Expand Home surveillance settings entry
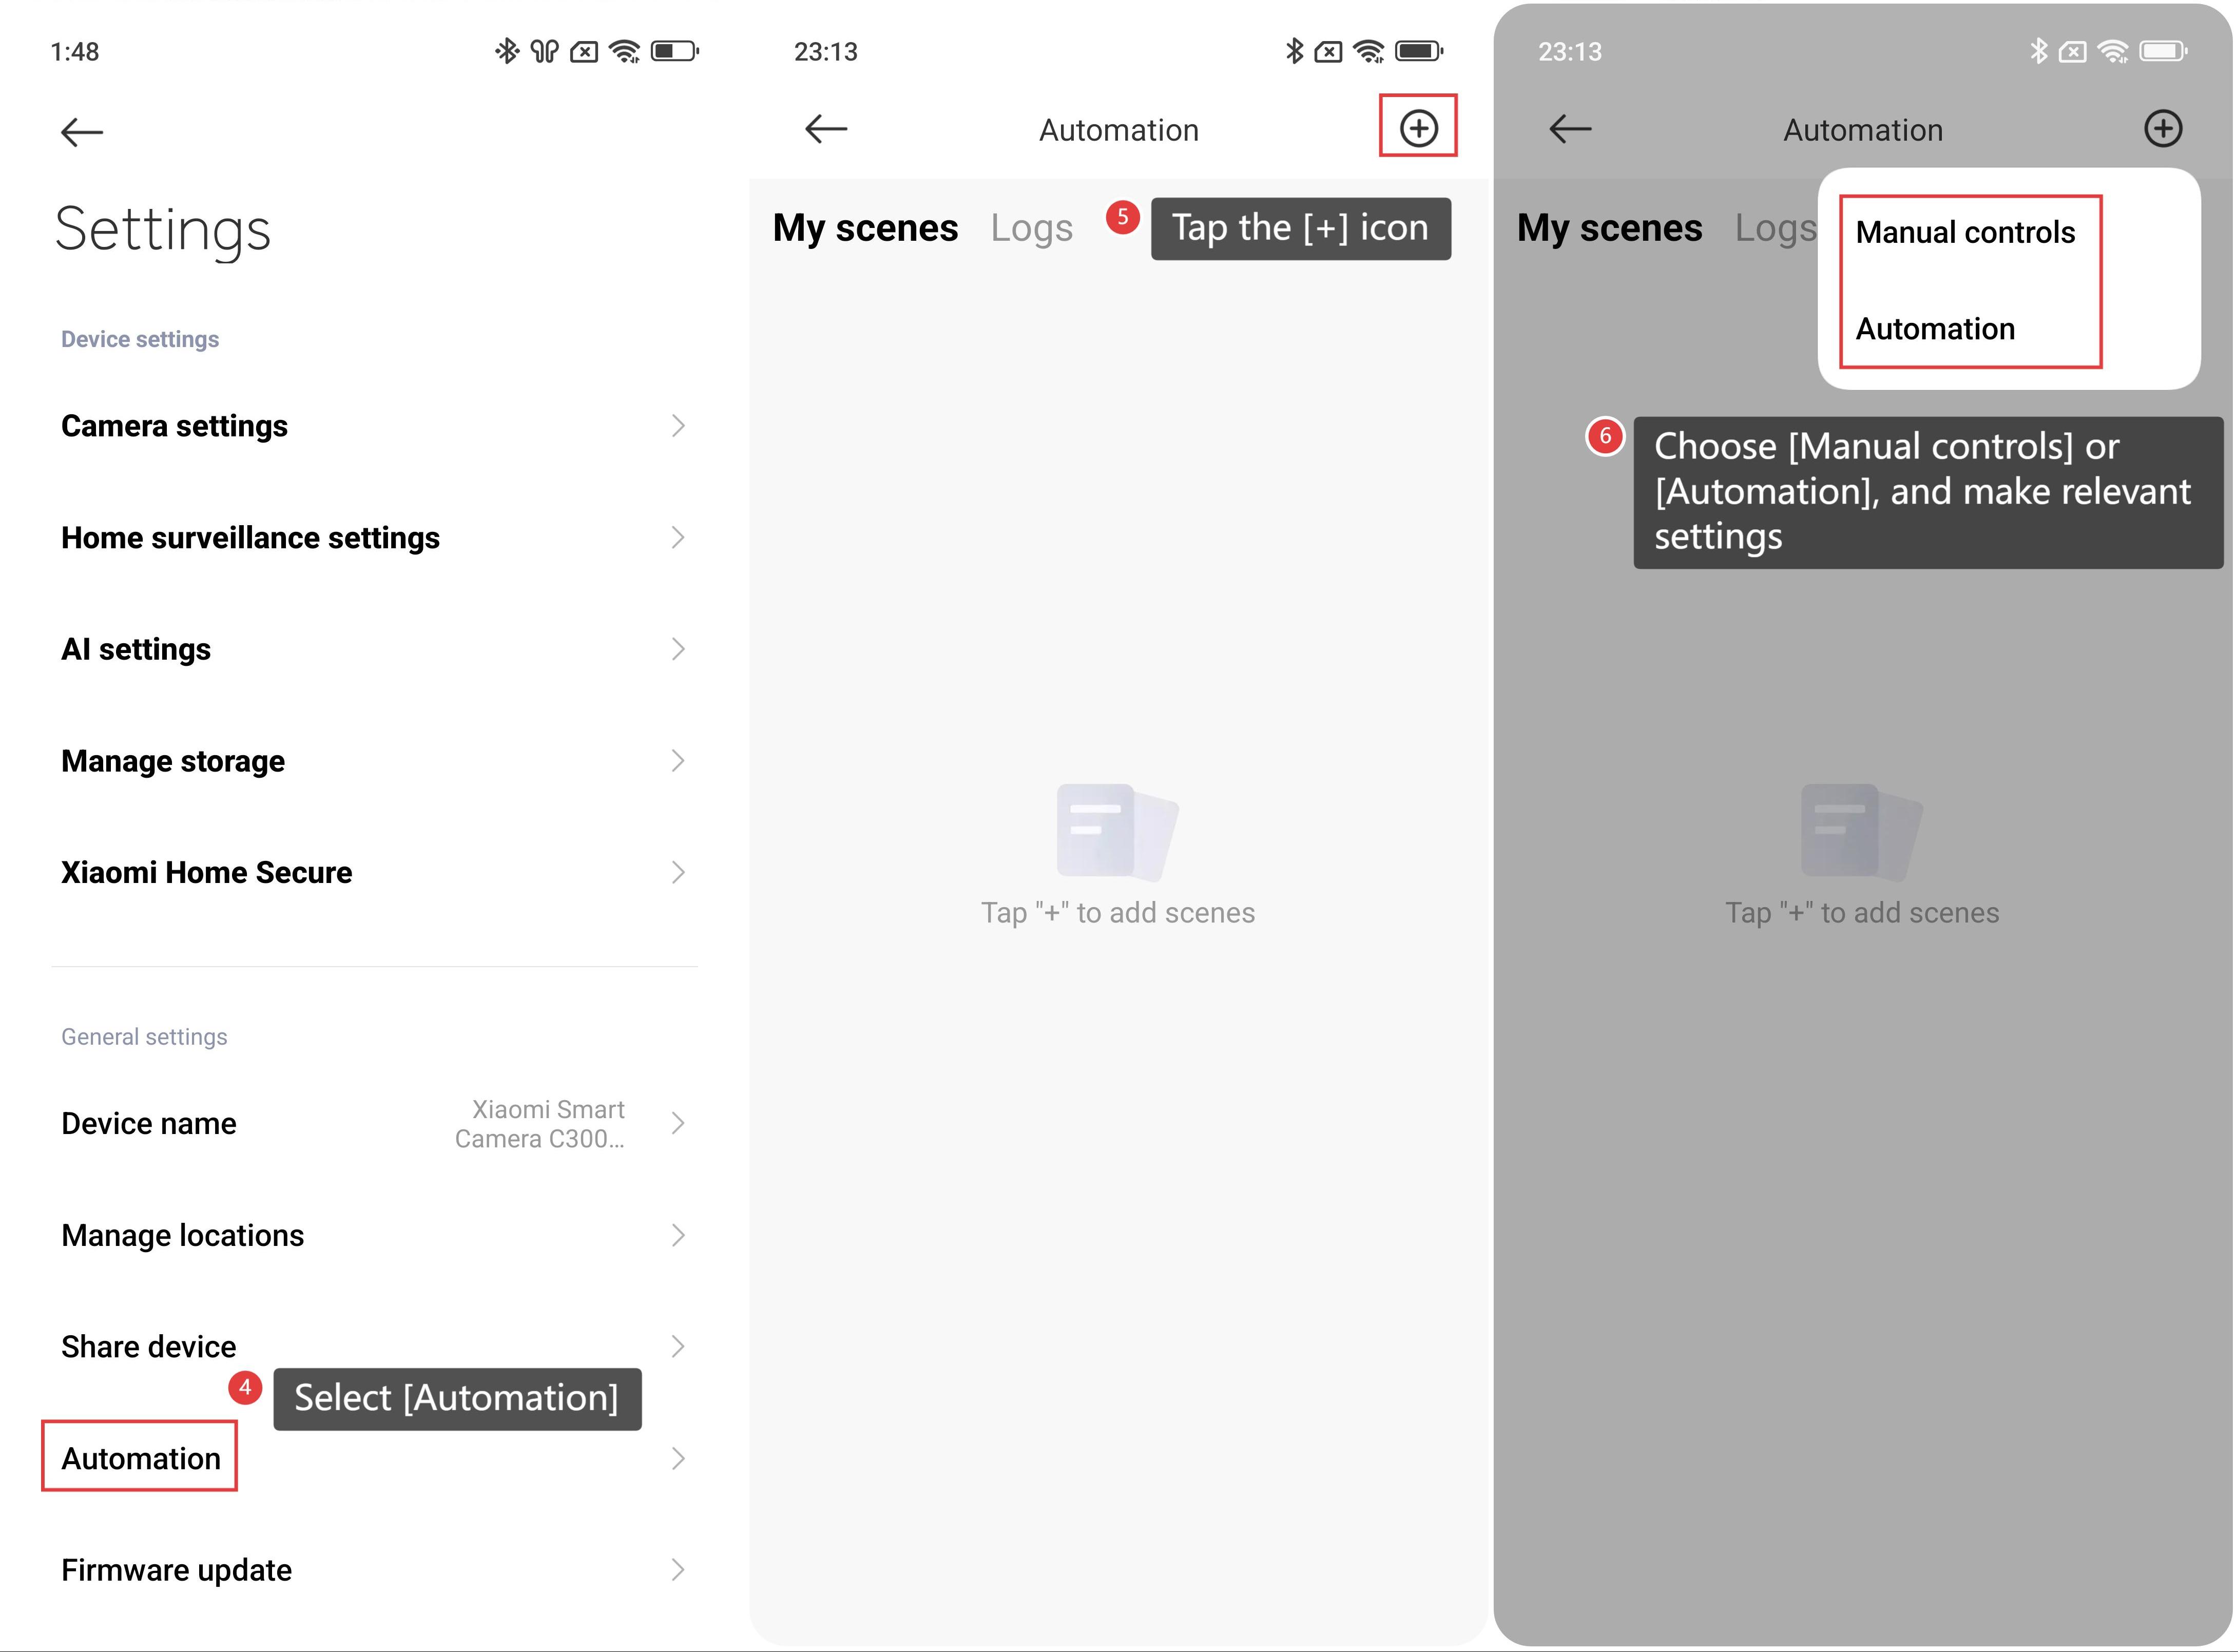 point(678,538)
